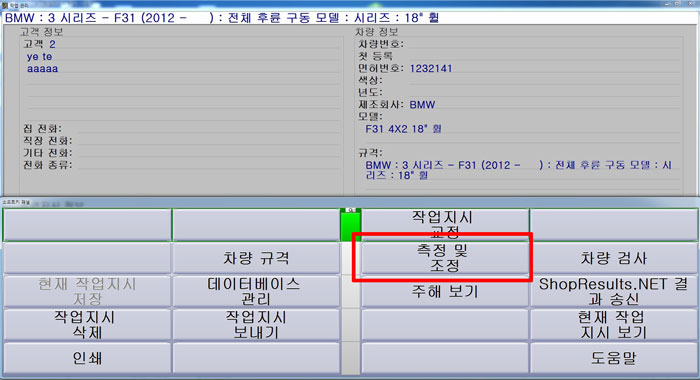
Task: Click the application icon in the title bar
Action: (x=5, y=5)
